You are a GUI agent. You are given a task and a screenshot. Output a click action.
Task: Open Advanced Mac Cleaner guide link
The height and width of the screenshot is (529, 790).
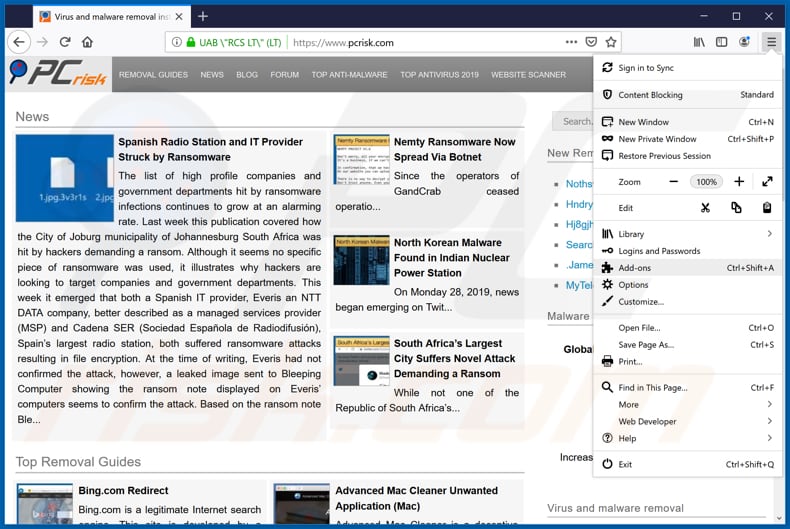[x=417, y=498]
